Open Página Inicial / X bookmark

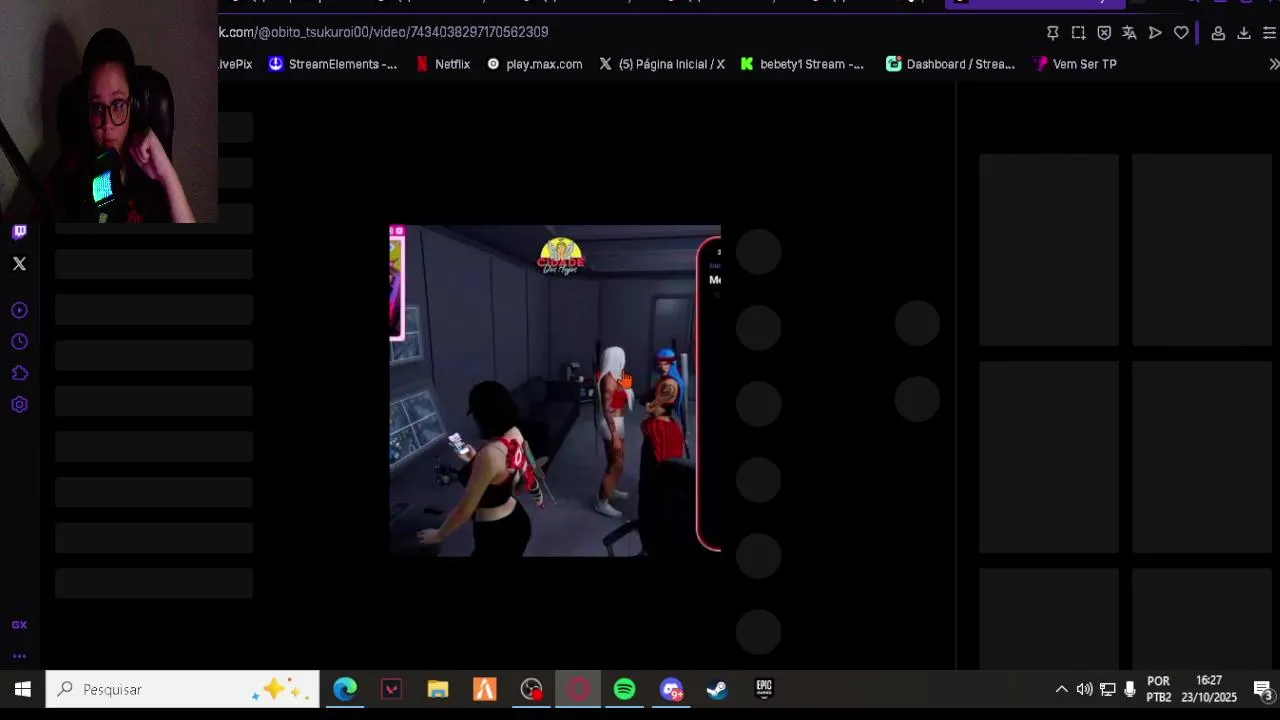click(x=661, y=64)
